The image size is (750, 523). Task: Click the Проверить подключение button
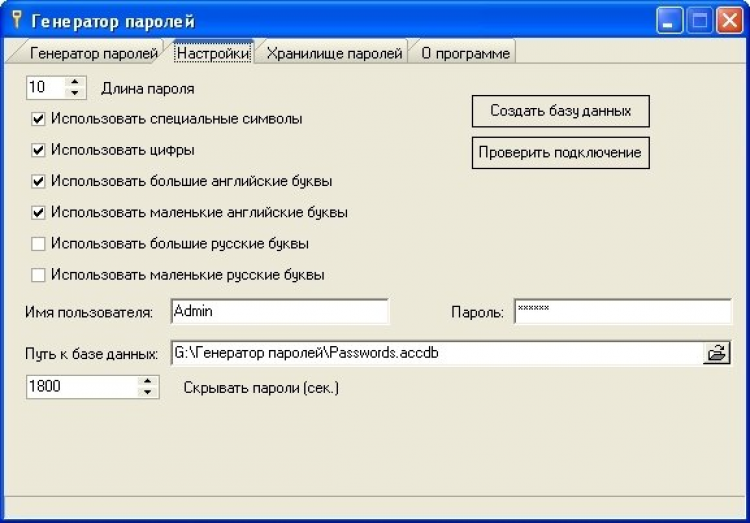560,153
